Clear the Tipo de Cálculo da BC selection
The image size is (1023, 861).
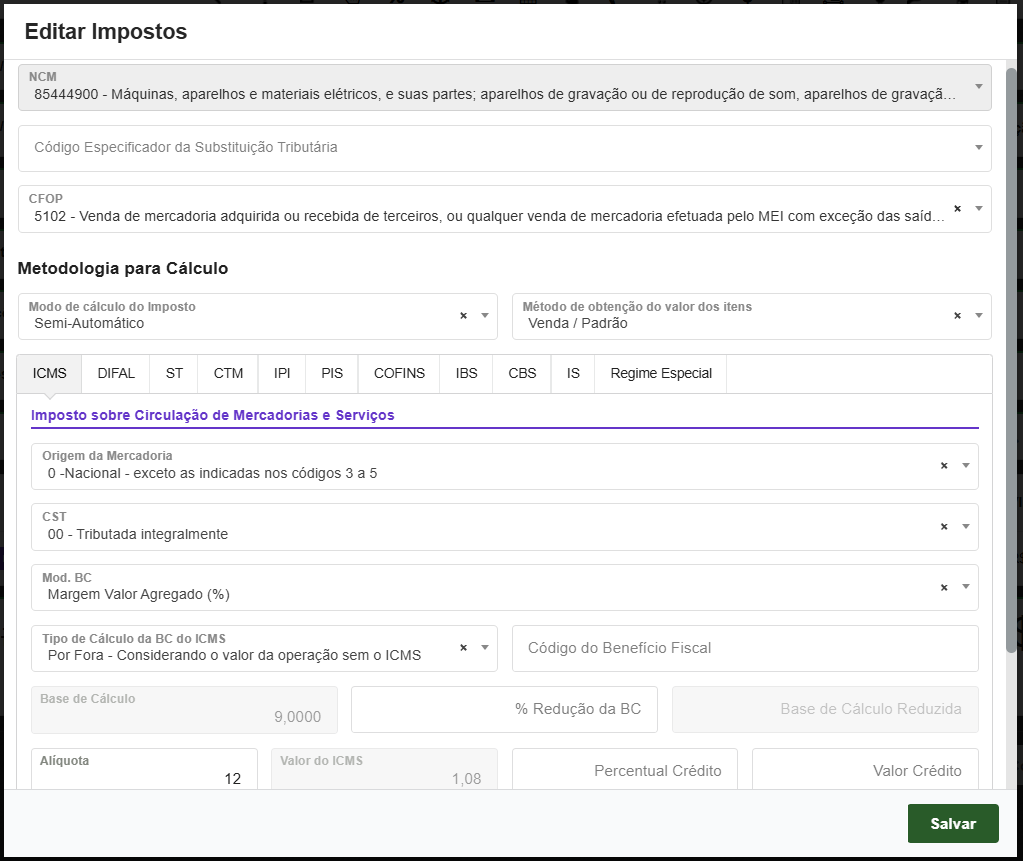(462, 648)
